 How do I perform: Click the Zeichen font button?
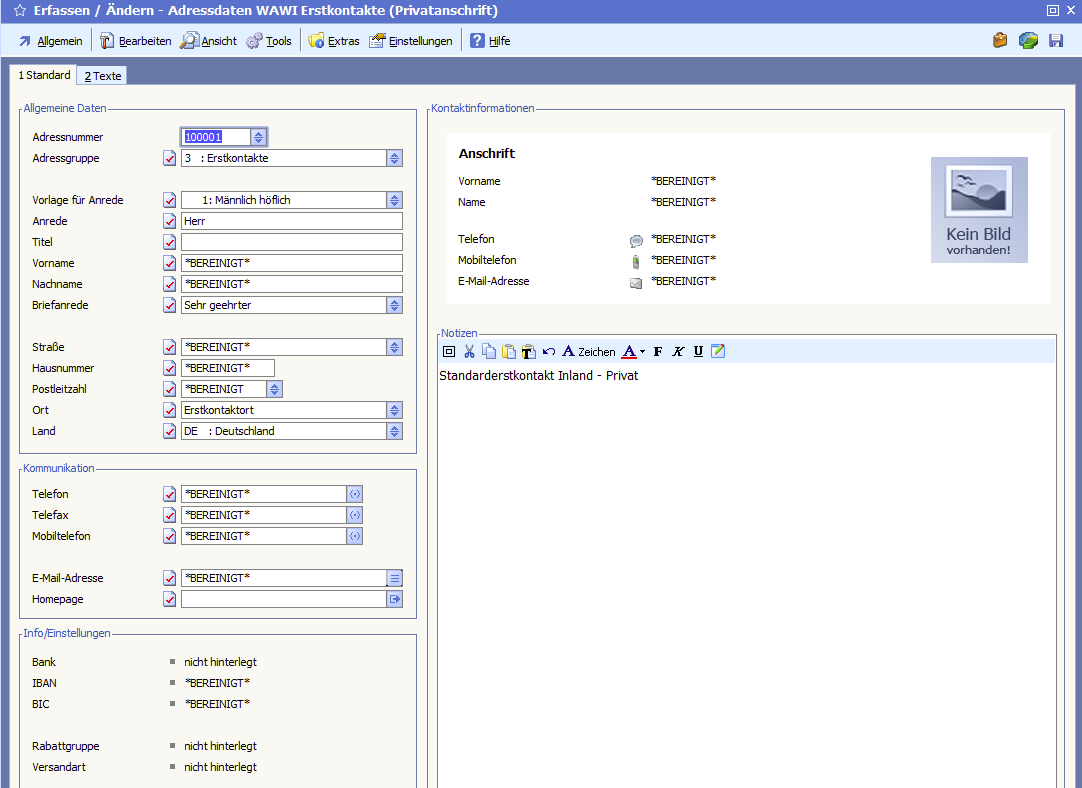(588, 351)
